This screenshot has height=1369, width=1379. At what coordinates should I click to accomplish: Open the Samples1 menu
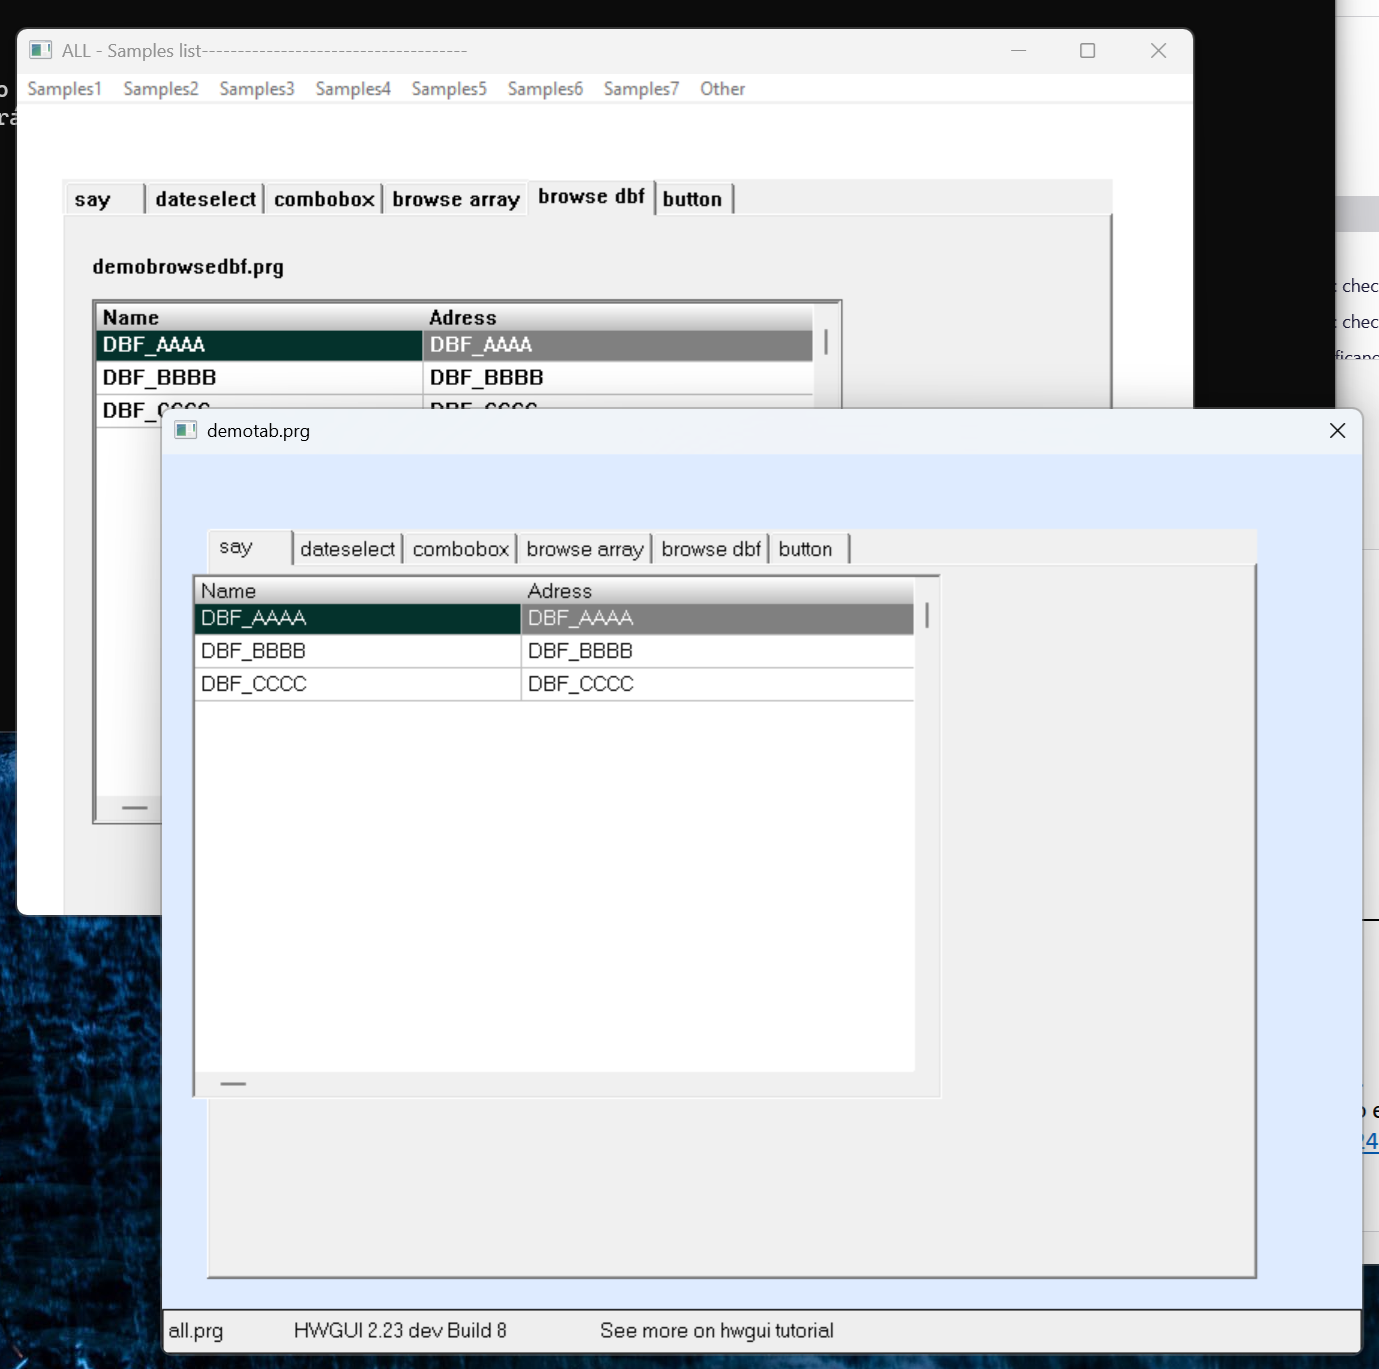[x=64, y=89]
